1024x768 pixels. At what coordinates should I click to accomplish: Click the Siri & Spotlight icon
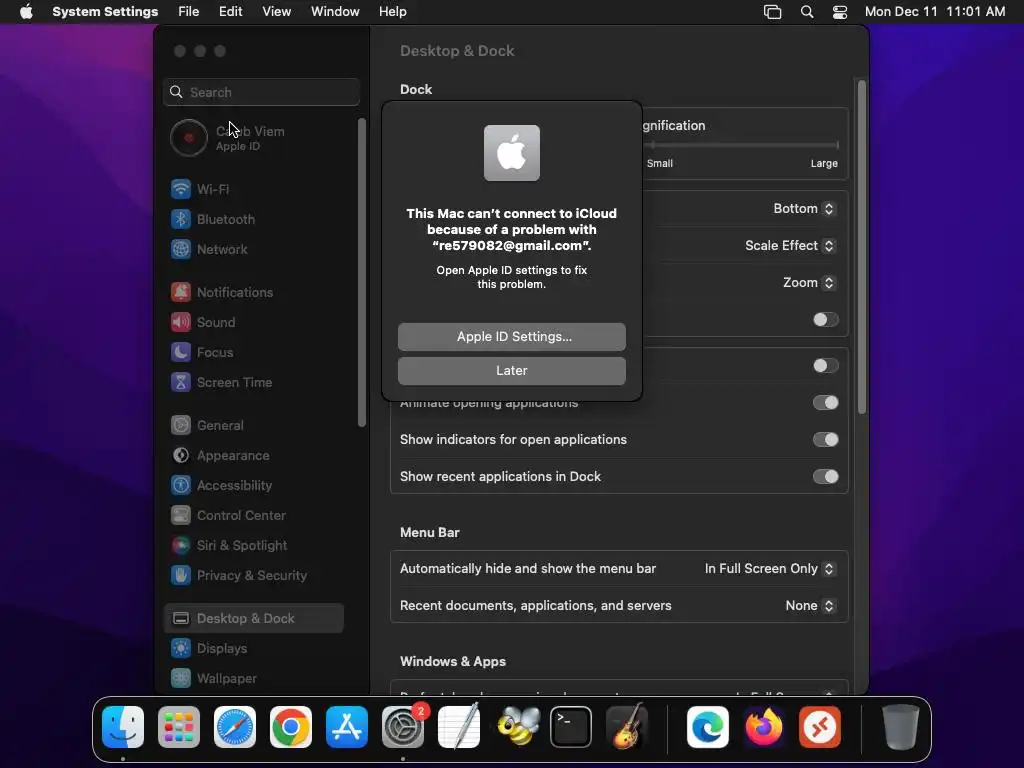[181, 546]
